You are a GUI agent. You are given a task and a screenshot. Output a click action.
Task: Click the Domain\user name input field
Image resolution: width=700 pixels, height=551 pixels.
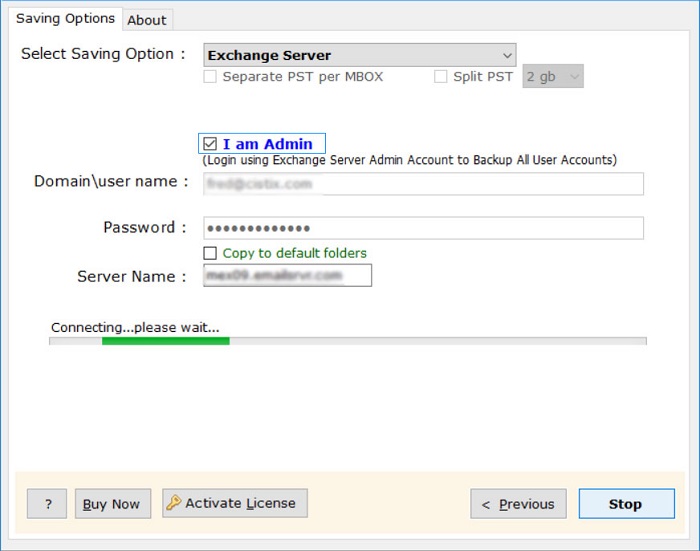(x=423, y=184)
